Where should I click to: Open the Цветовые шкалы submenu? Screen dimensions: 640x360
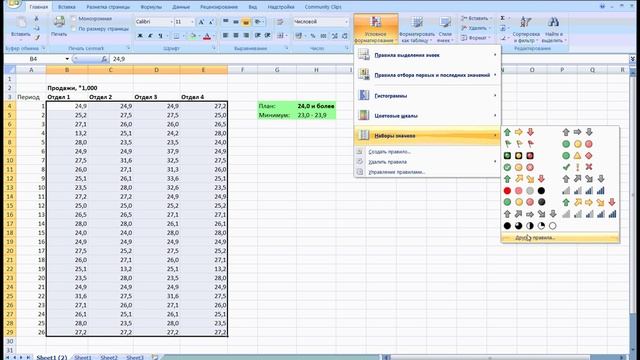pos(427,116)
